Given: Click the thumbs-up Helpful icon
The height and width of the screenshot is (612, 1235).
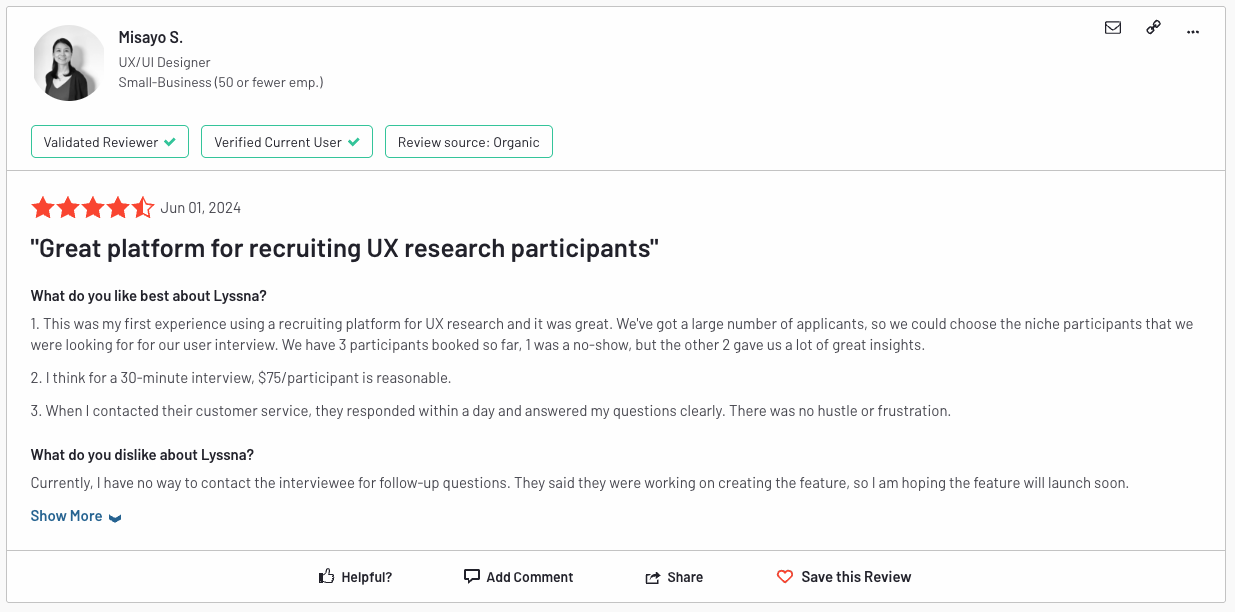Looking at the screenshot, I should coord(326,576).
